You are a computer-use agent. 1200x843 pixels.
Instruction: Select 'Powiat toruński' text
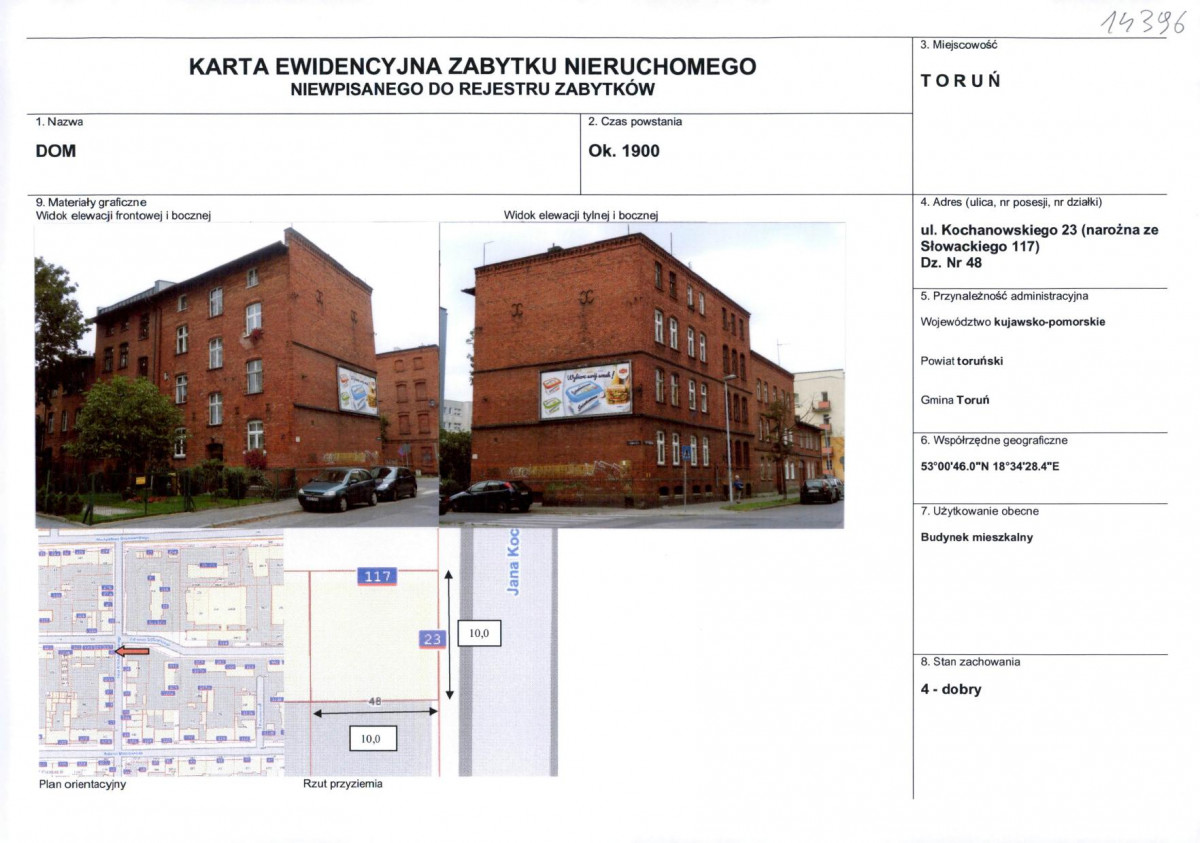pos(962,361)
